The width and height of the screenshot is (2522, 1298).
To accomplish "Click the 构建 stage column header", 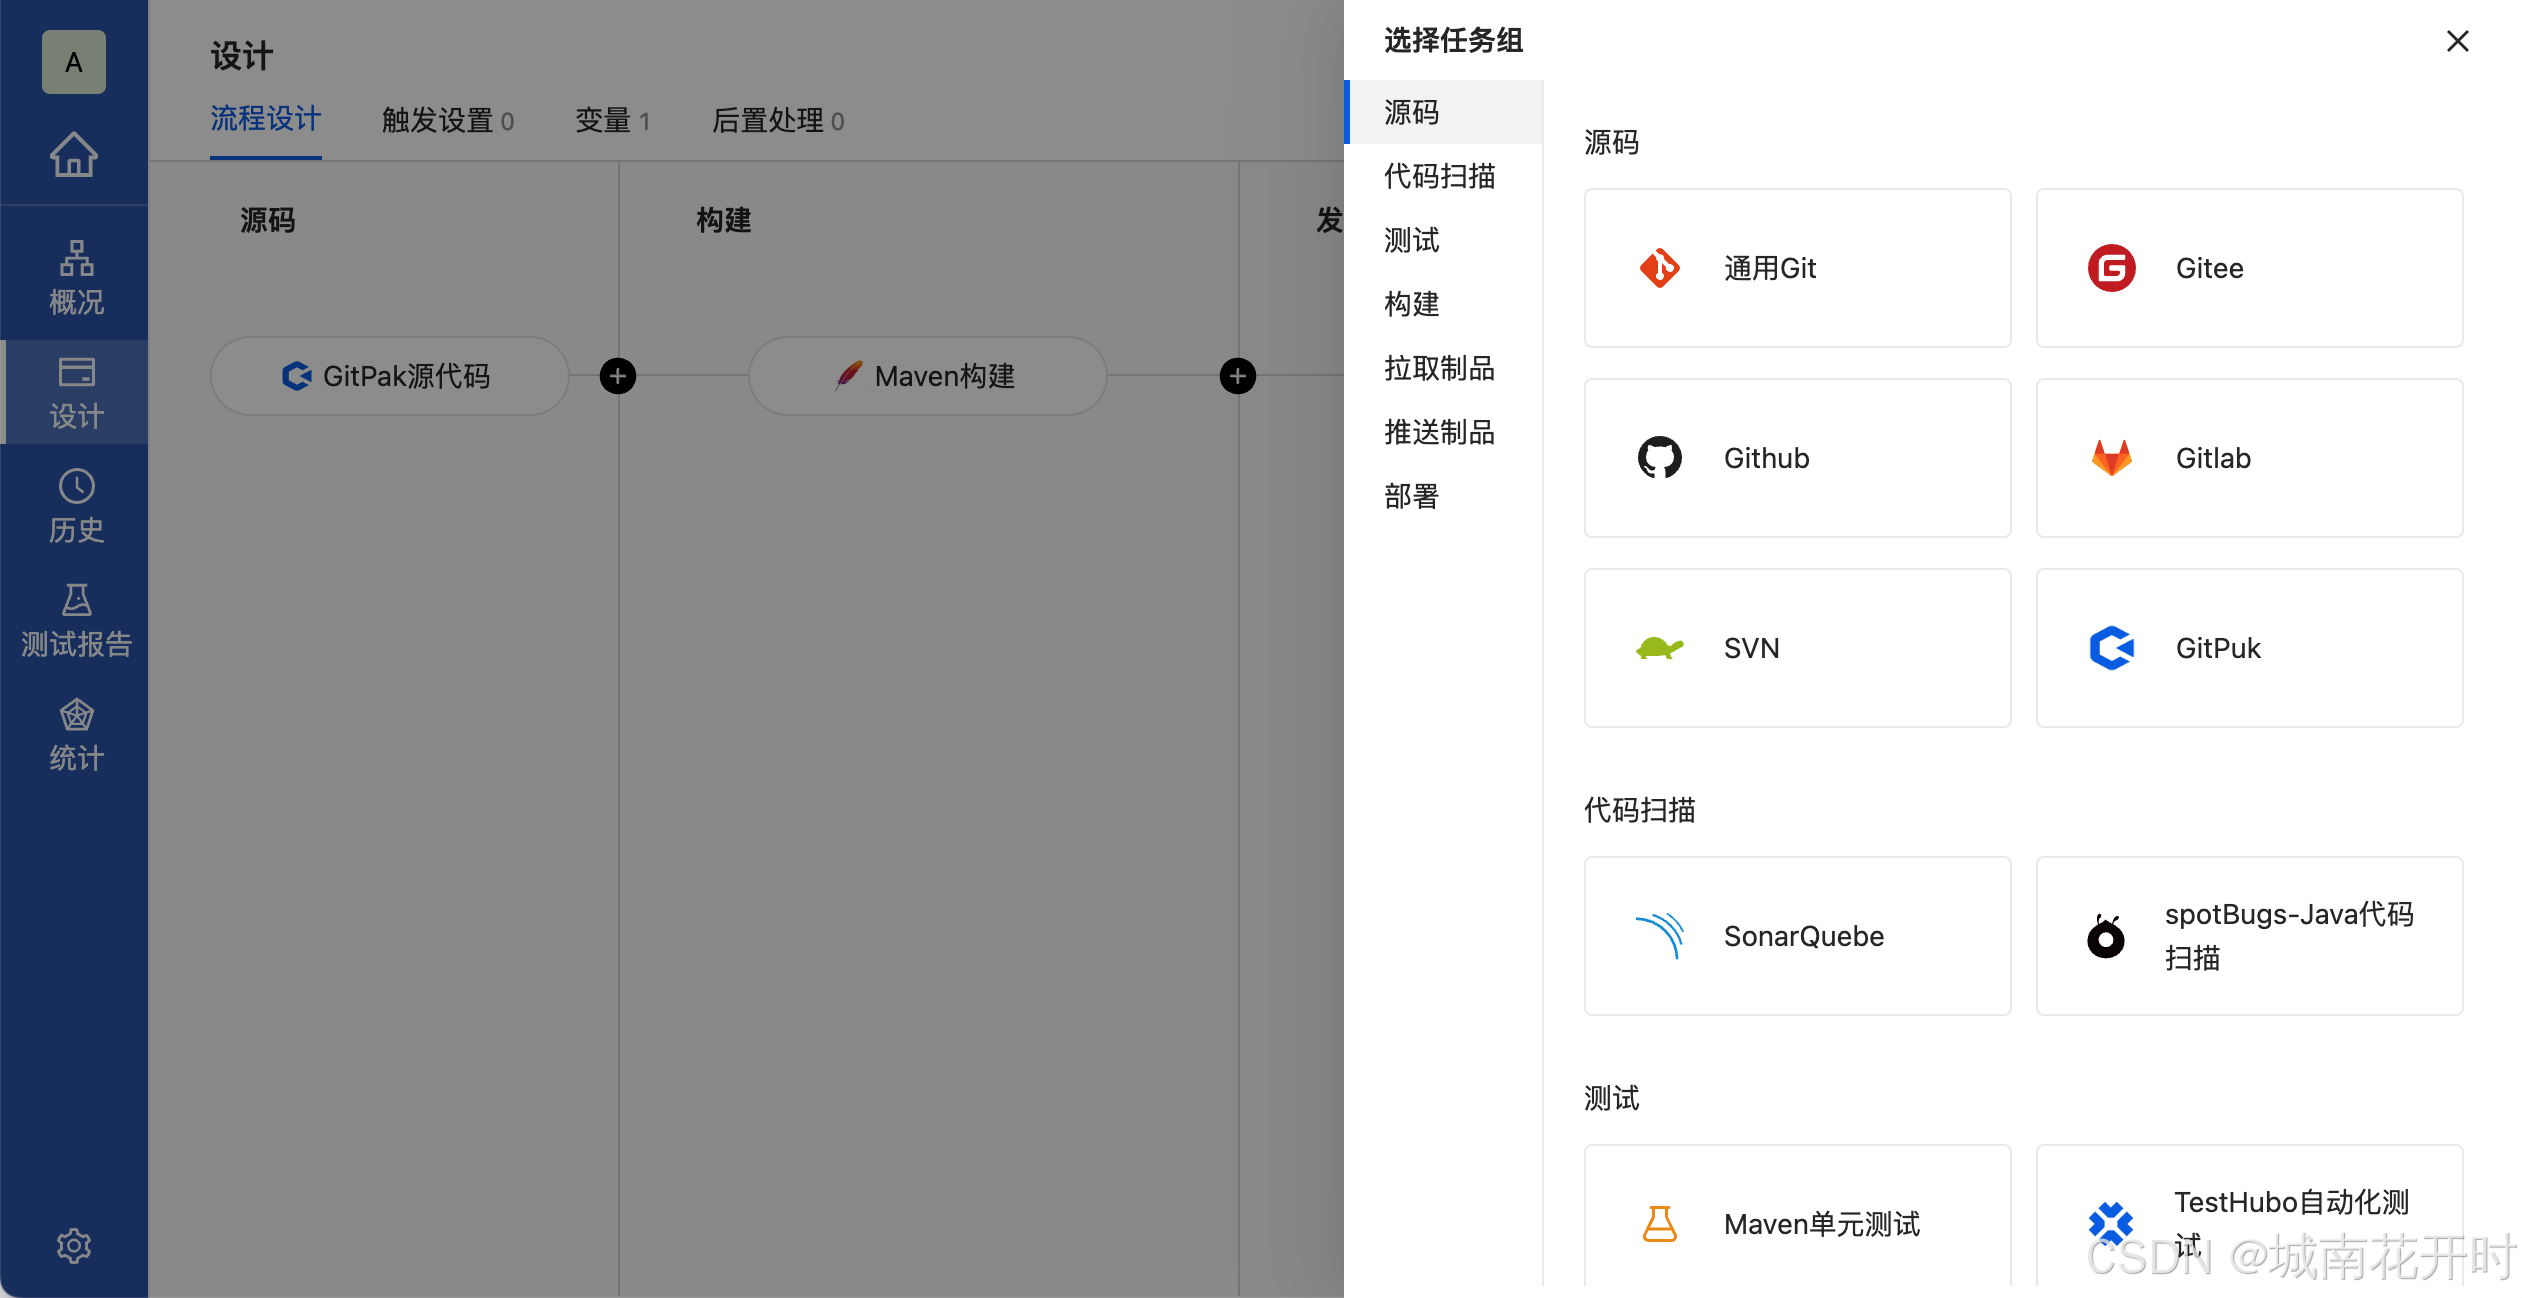I will tap(724, 220).
